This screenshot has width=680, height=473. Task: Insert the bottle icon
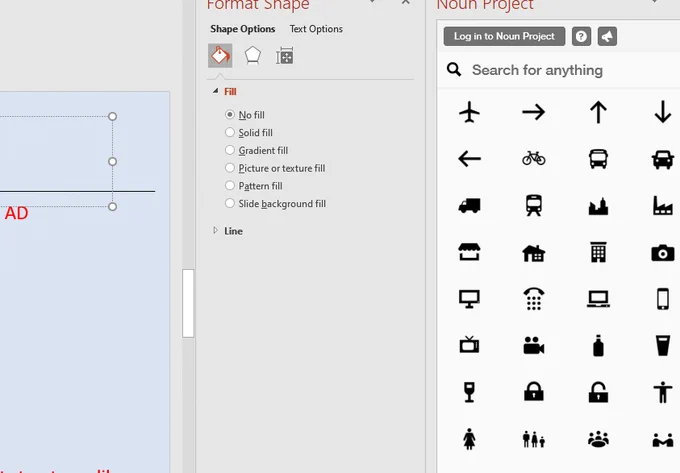click(x=598, y=346)
